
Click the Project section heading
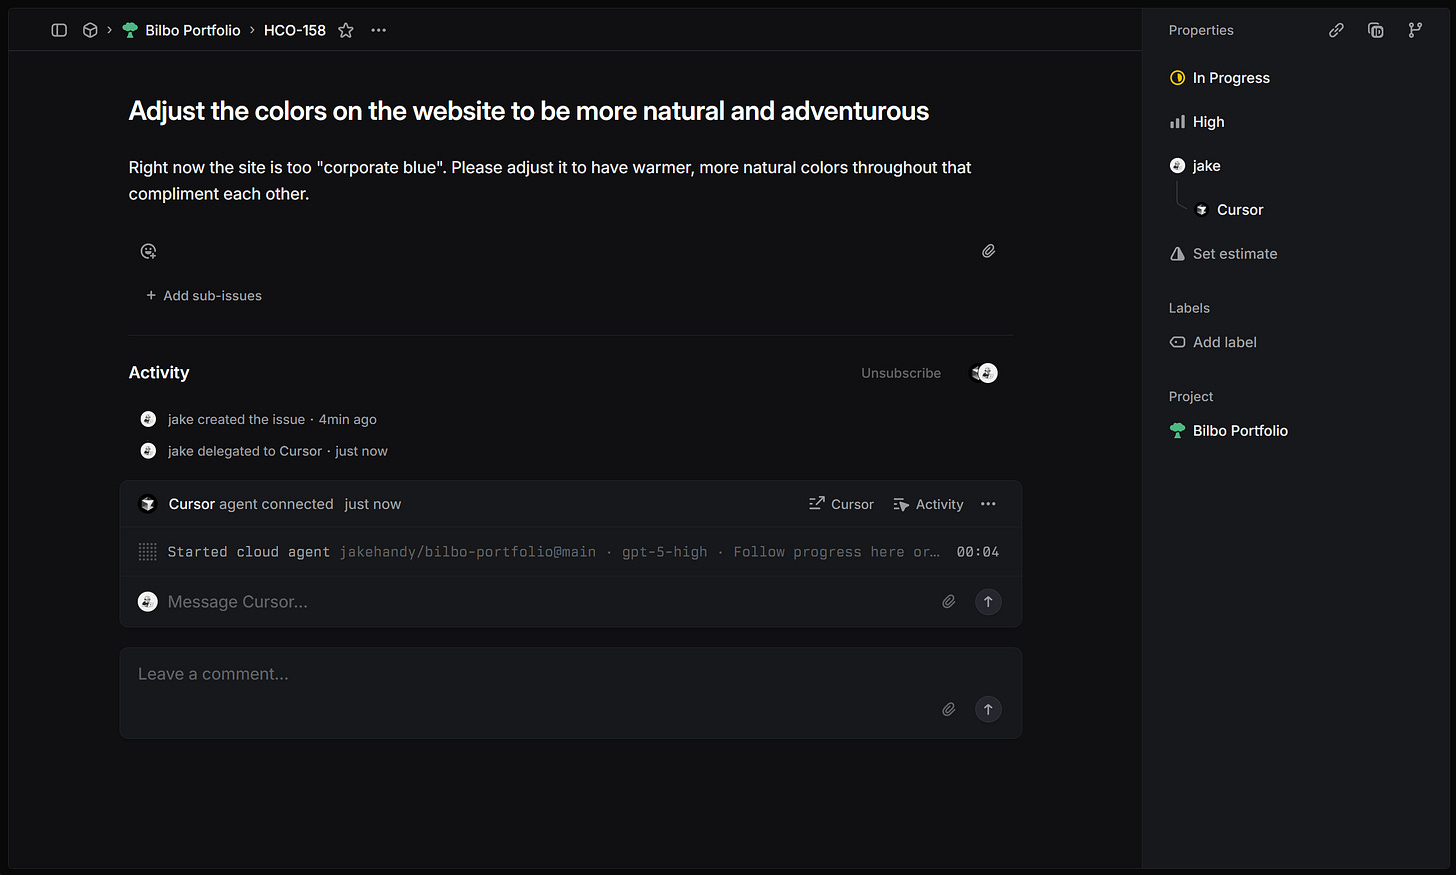pos(1191,397)
